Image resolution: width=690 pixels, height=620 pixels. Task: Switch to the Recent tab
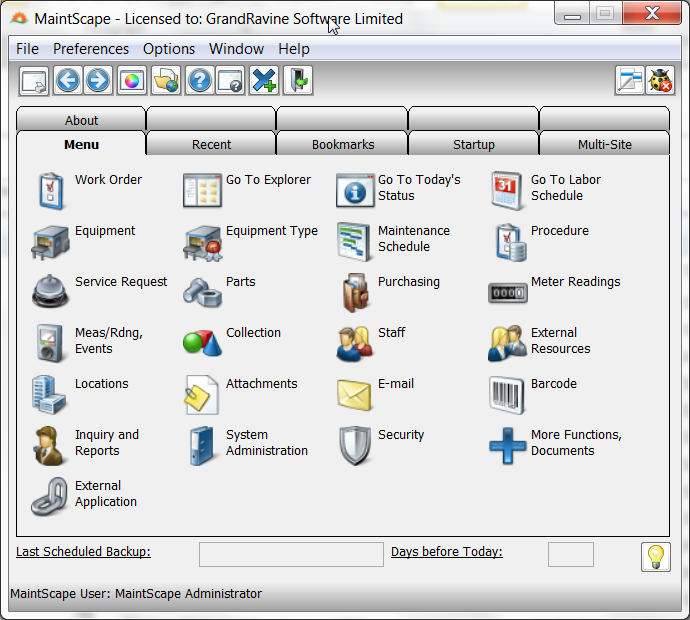pos(211,144)
